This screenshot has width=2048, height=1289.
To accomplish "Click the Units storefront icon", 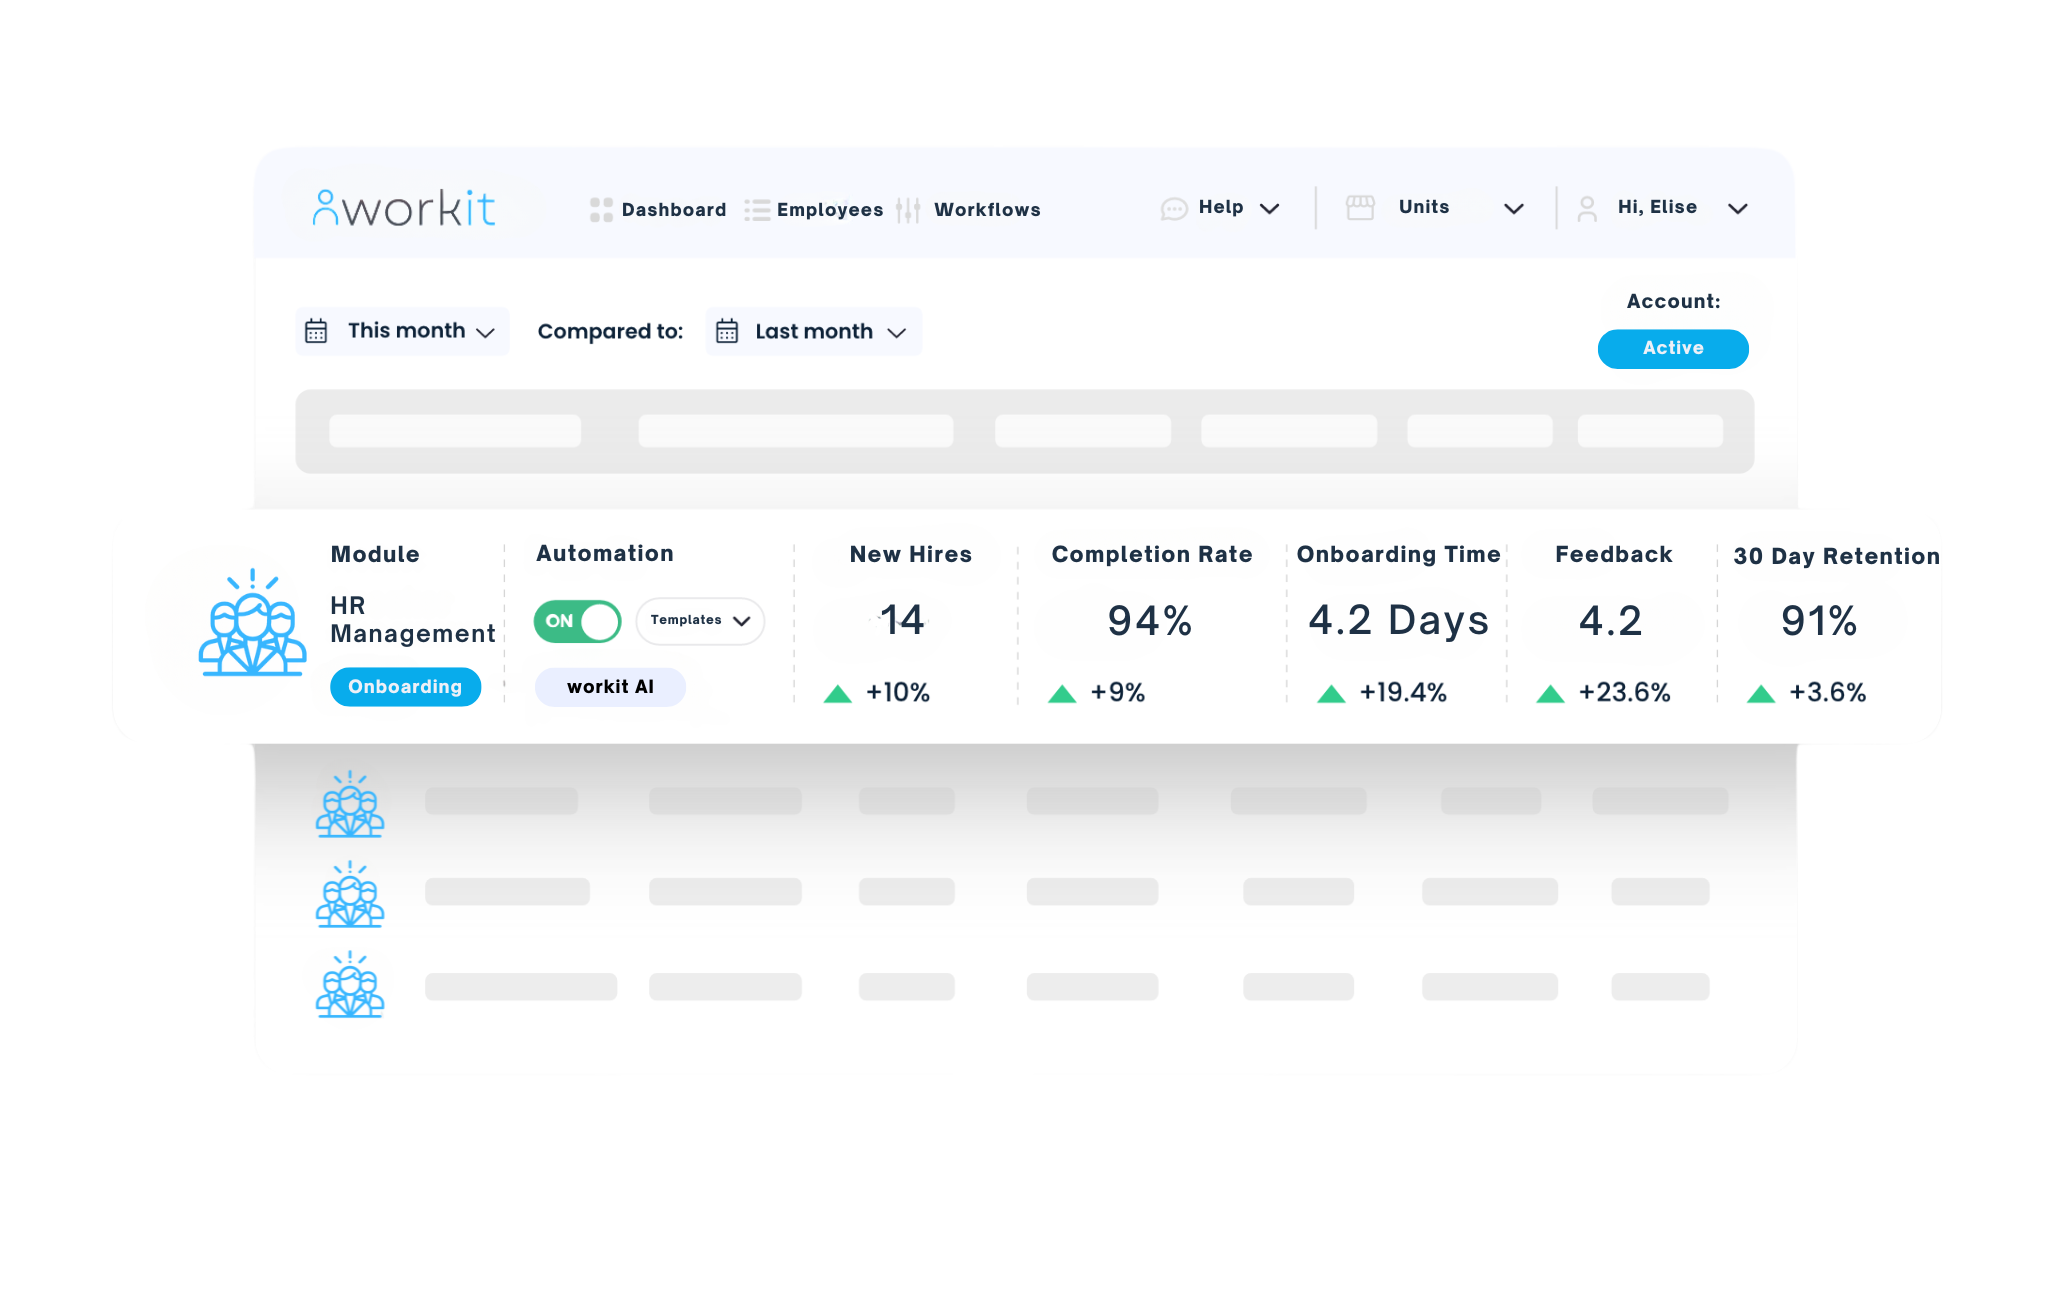I will (x=1360, y=208).
